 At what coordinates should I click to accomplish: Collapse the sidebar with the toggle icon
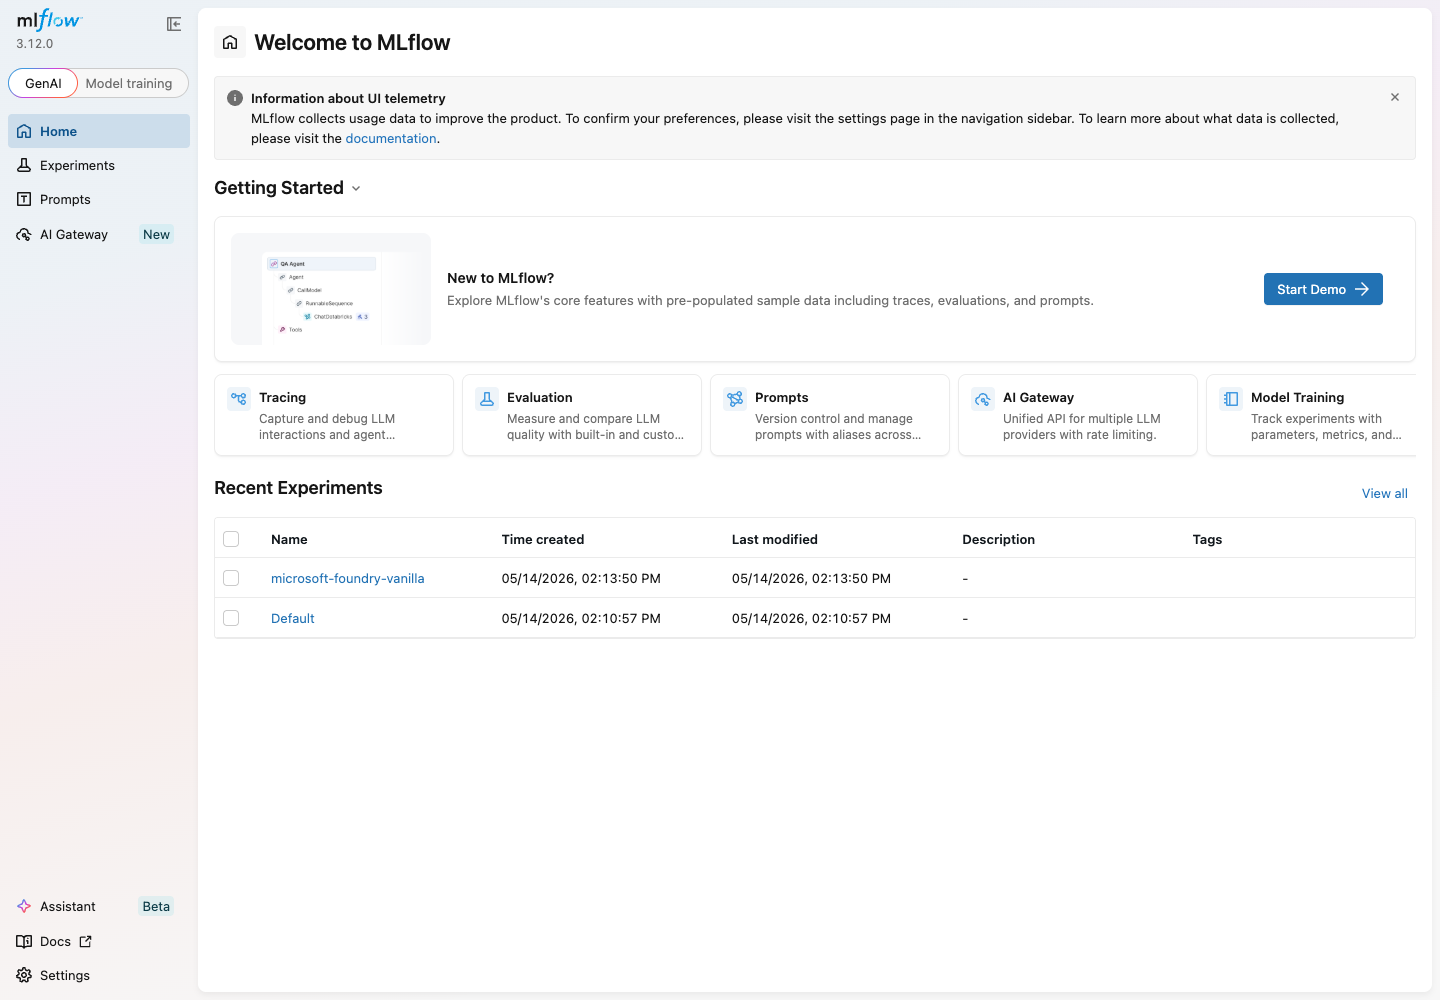pyautogui.click(x=174, y=24)
